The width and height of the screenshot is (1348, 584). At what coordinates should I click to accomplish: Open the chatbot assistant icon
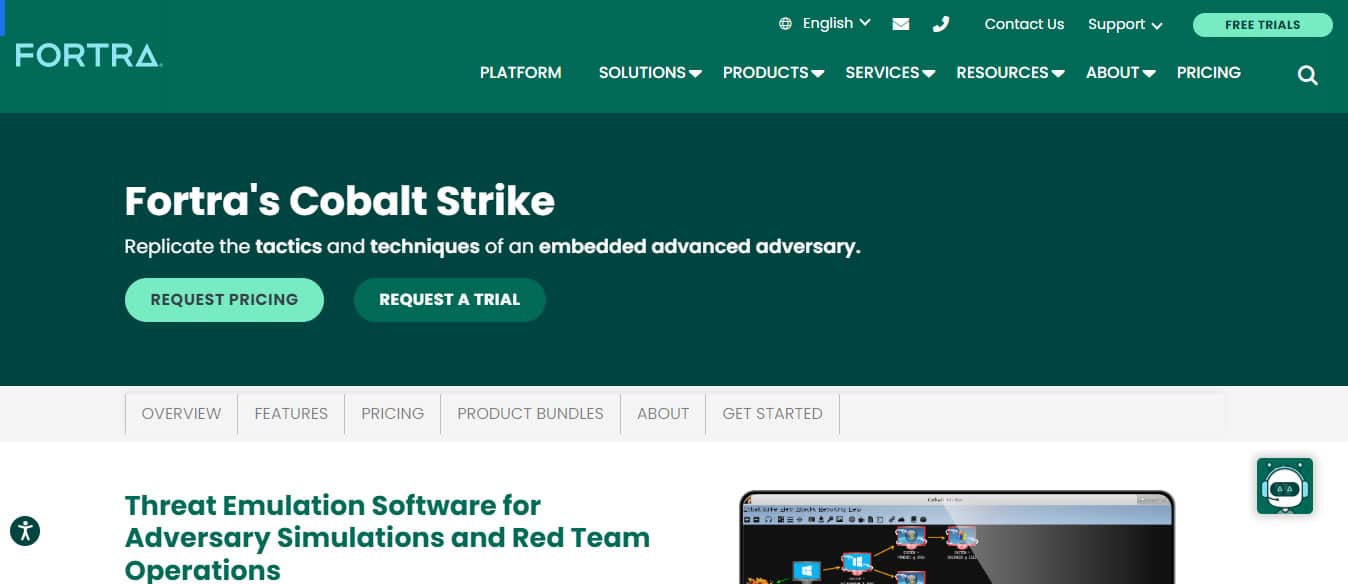[x=1285, y=486]
